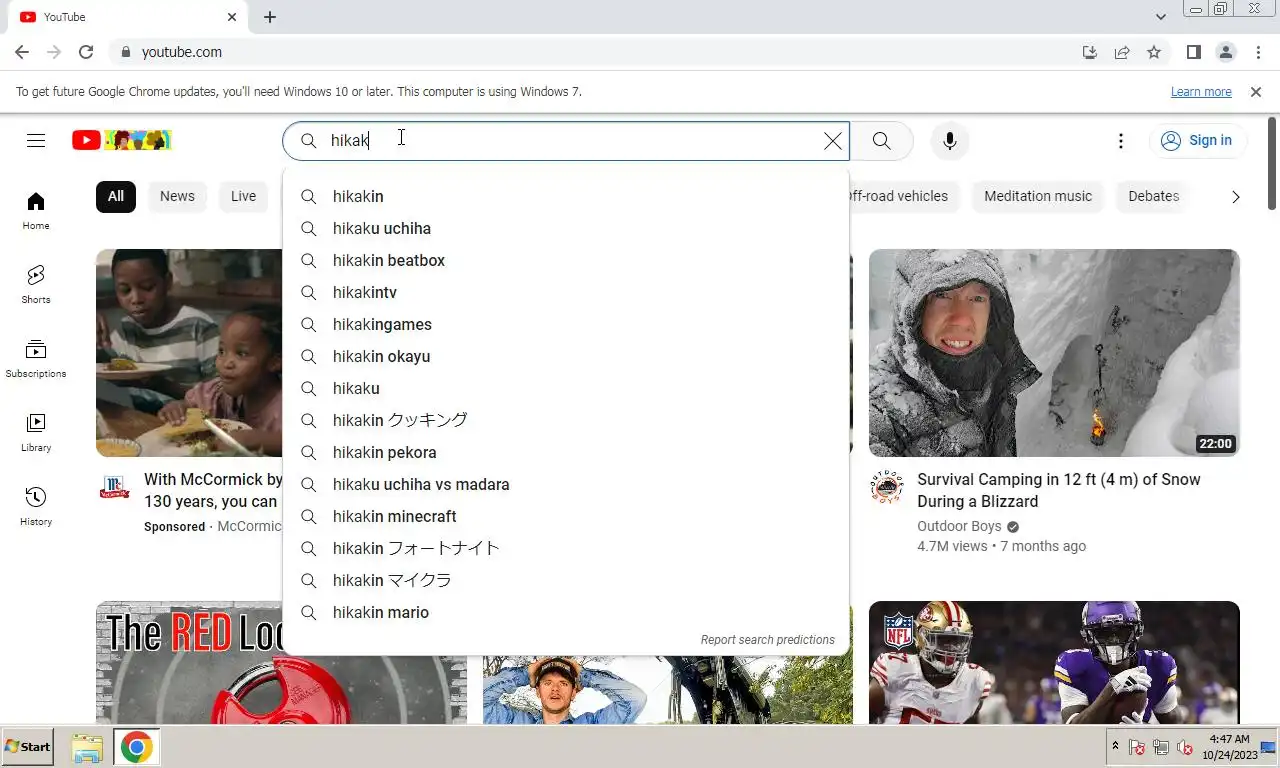The width and height of the screenshot is (1280, 768).
Task: Close the YouTube browser tab
Action: click(x=232, y=17)
